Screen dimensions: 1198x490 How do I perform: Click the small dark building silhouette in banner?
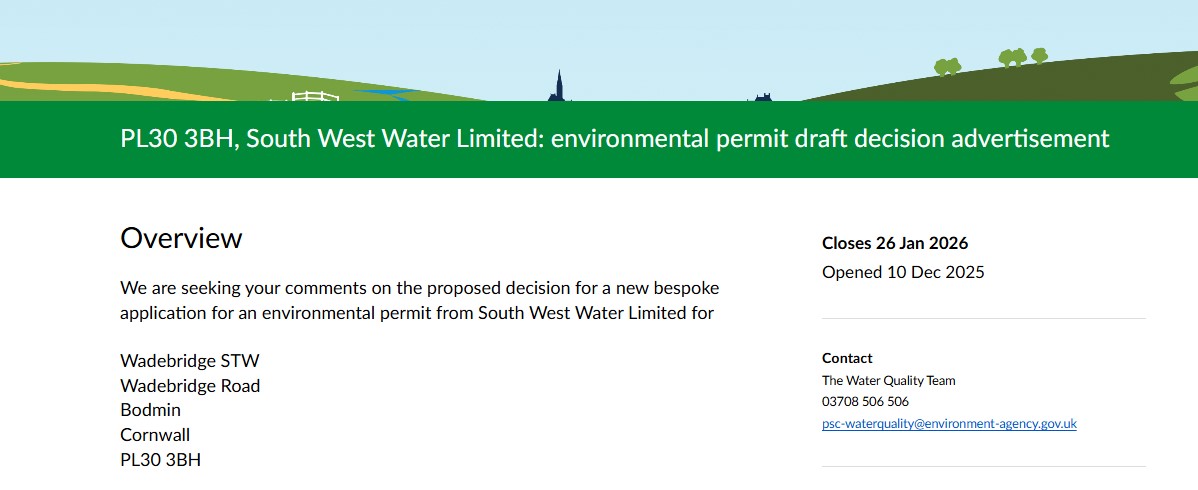click(762, 97)
